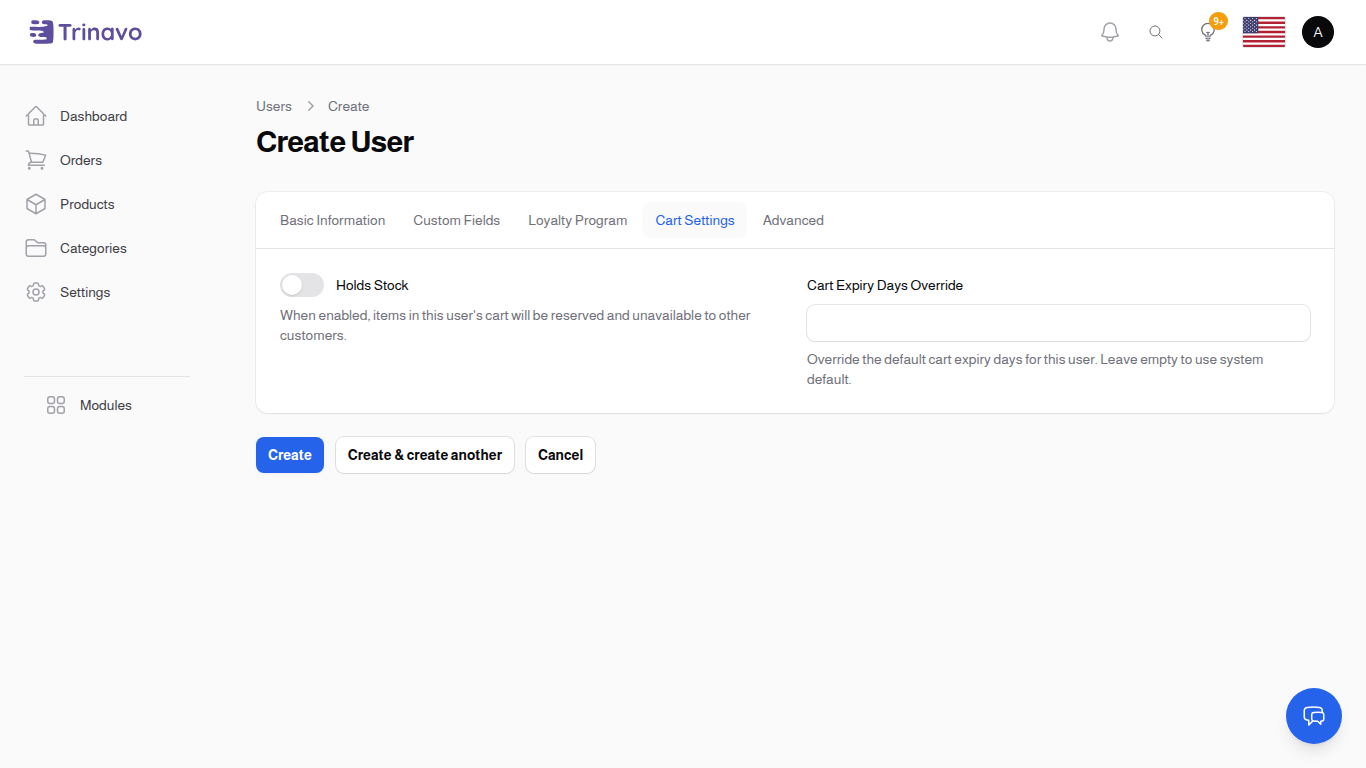
Task: Click the Dashboard home icon
Action: (x=36, y=116)
